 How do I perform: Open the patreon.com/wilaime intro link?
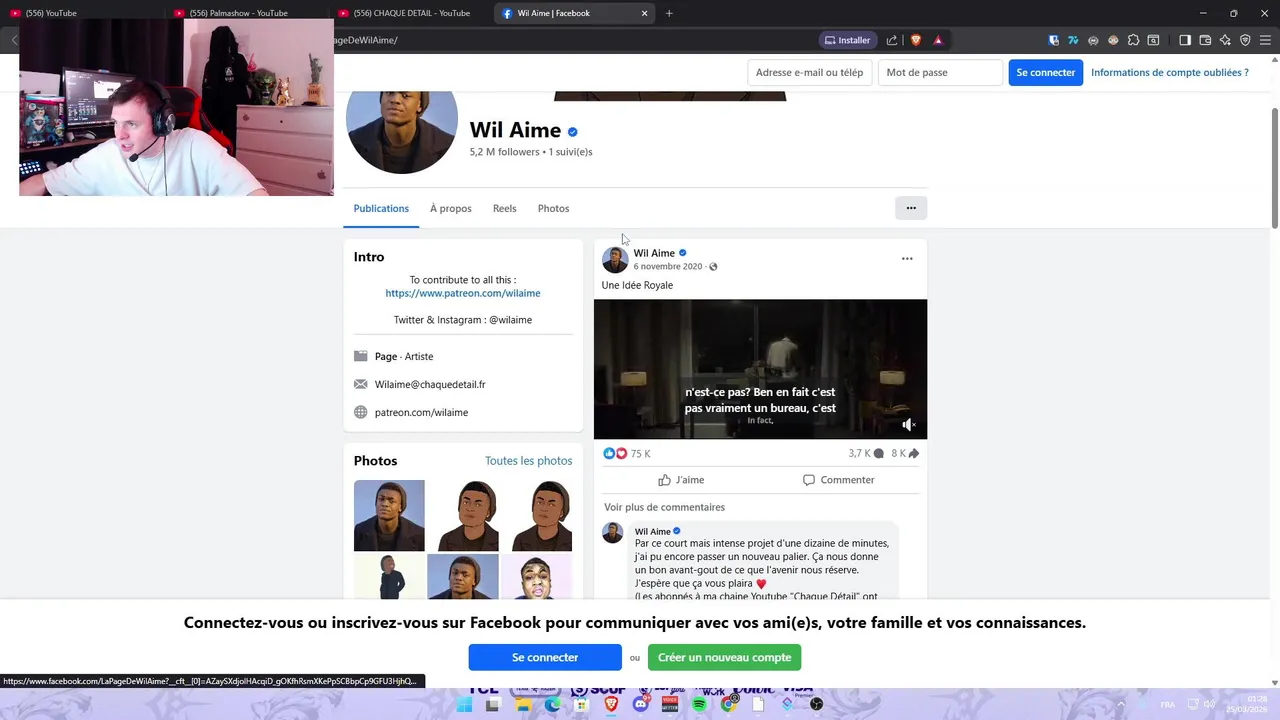[463, 293]
